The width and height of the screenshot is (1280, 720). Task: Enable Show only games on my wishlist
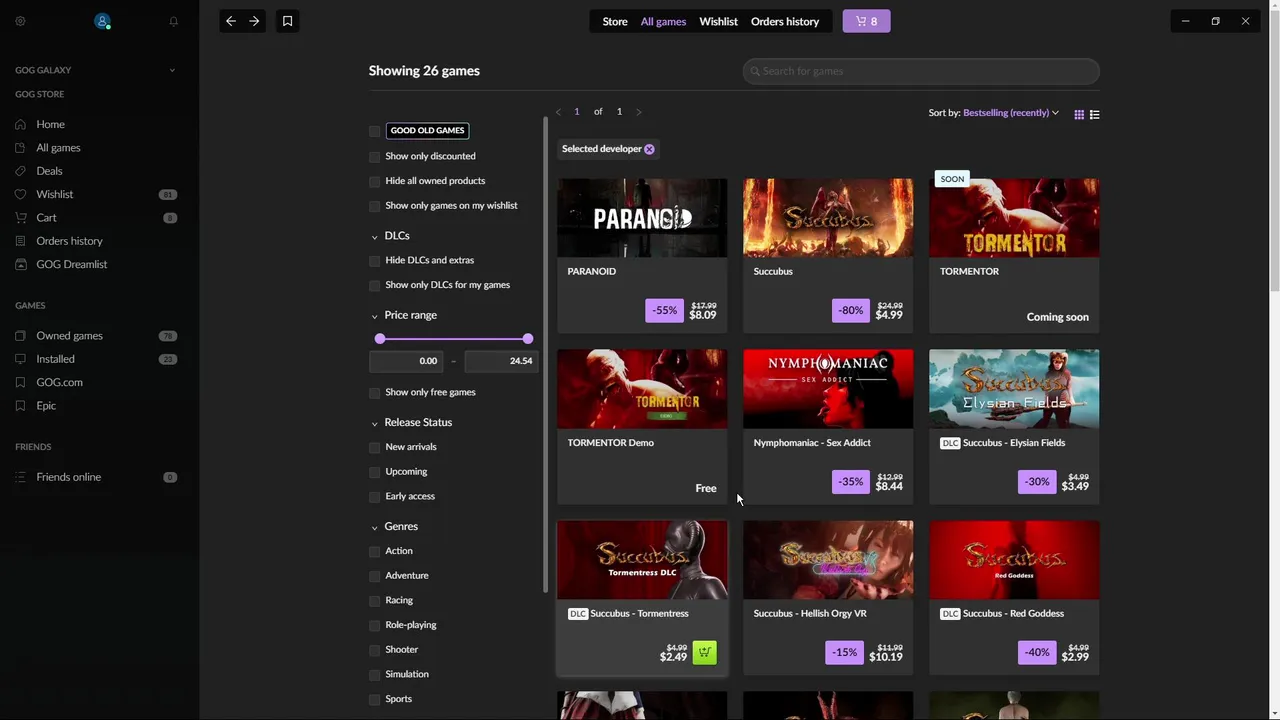[375, 206]
